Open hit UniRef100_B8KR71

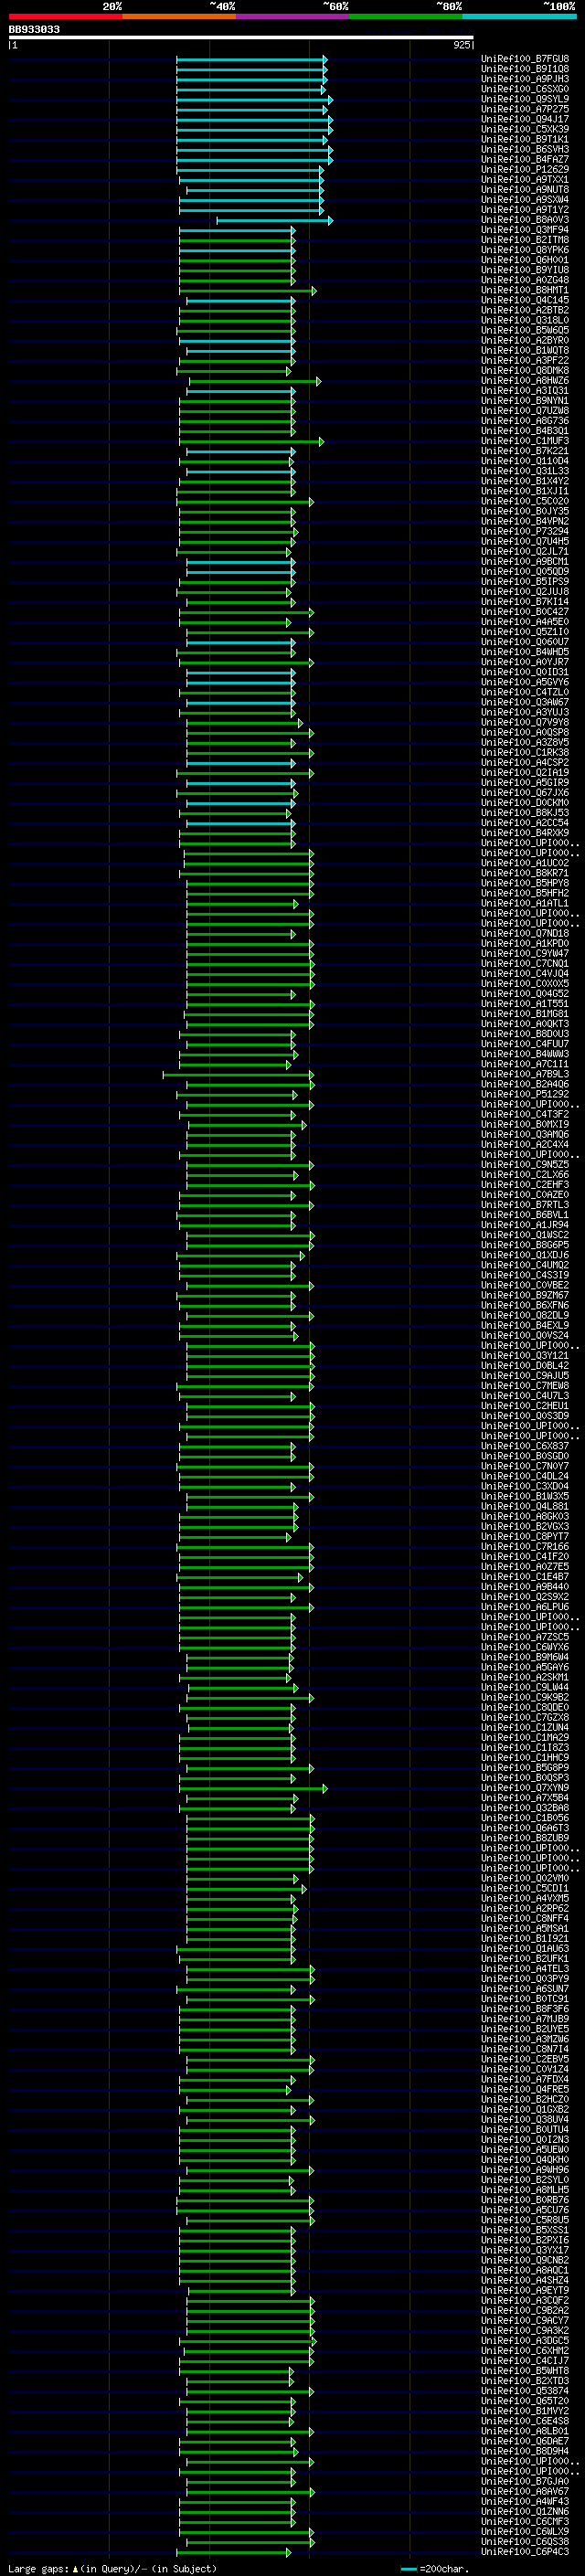(524, 873)
